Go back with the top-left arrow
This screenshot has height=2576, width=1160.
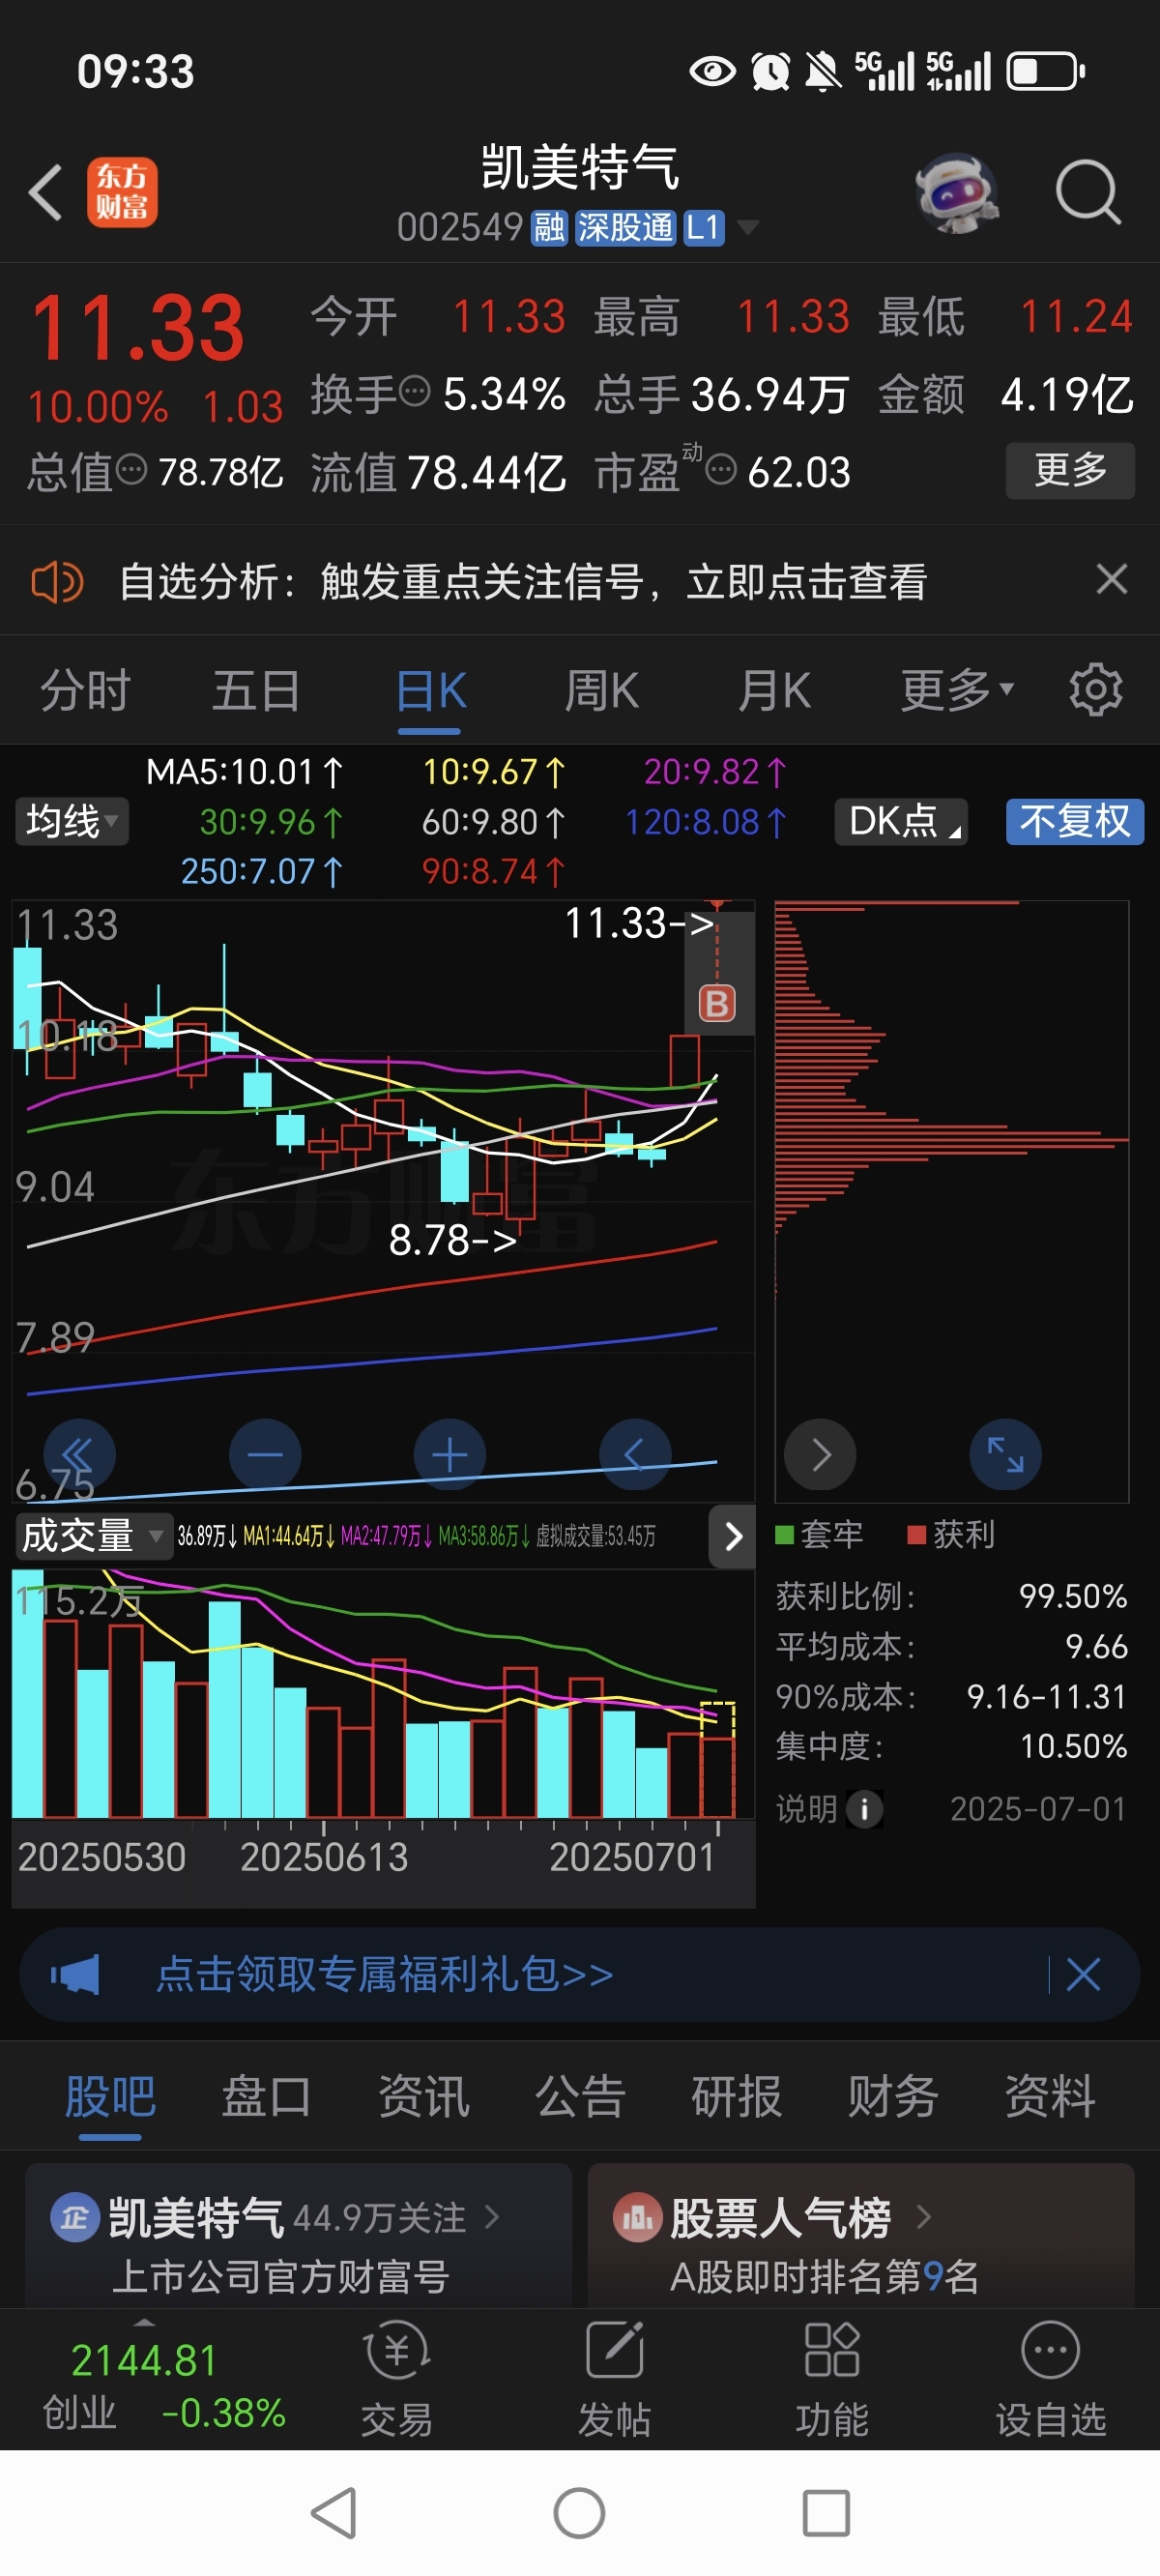[x=46, y=192]
